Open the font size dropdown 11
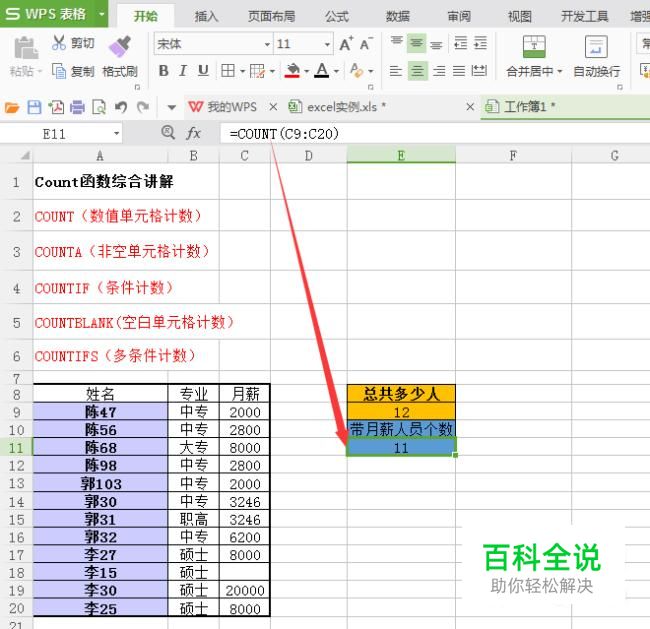Viewport: 650px width, 629px height. point(327,44)
